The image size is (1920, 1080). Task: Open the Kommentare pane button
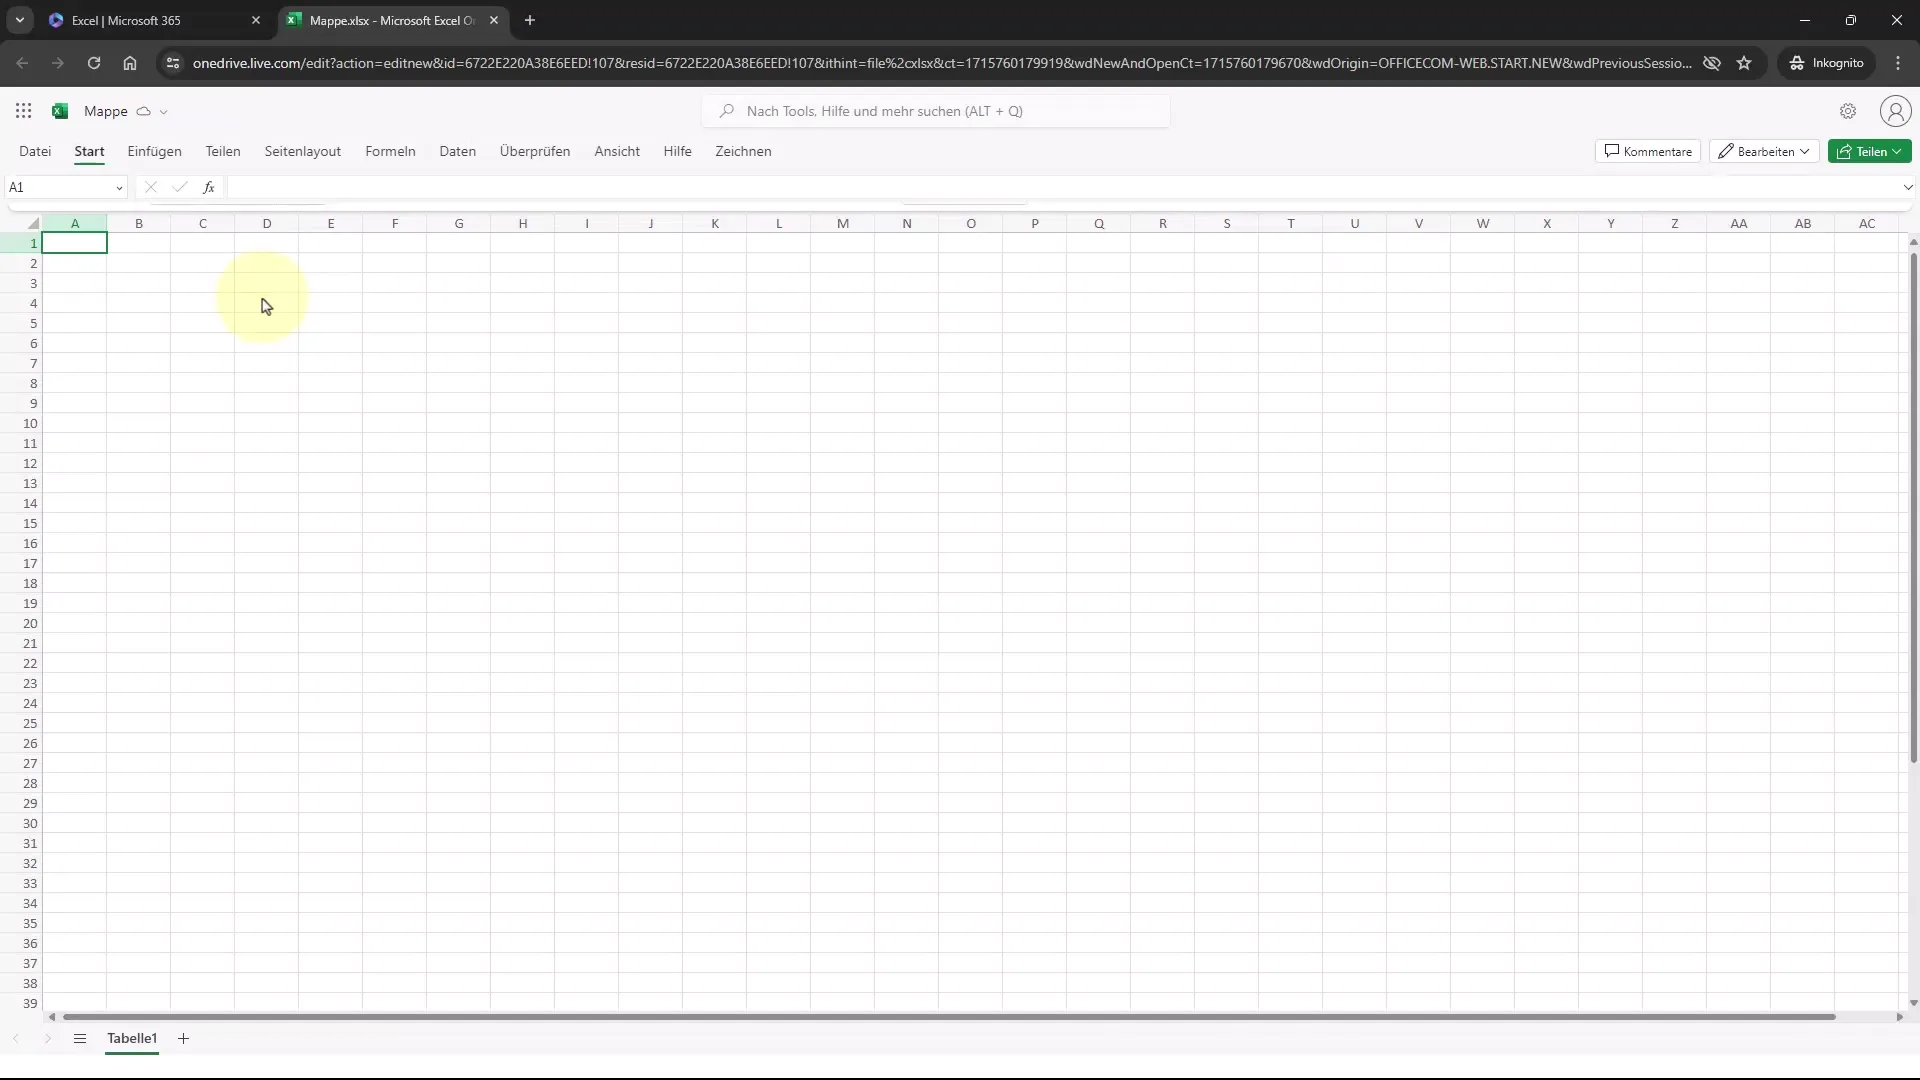[x=1648, y=151]
